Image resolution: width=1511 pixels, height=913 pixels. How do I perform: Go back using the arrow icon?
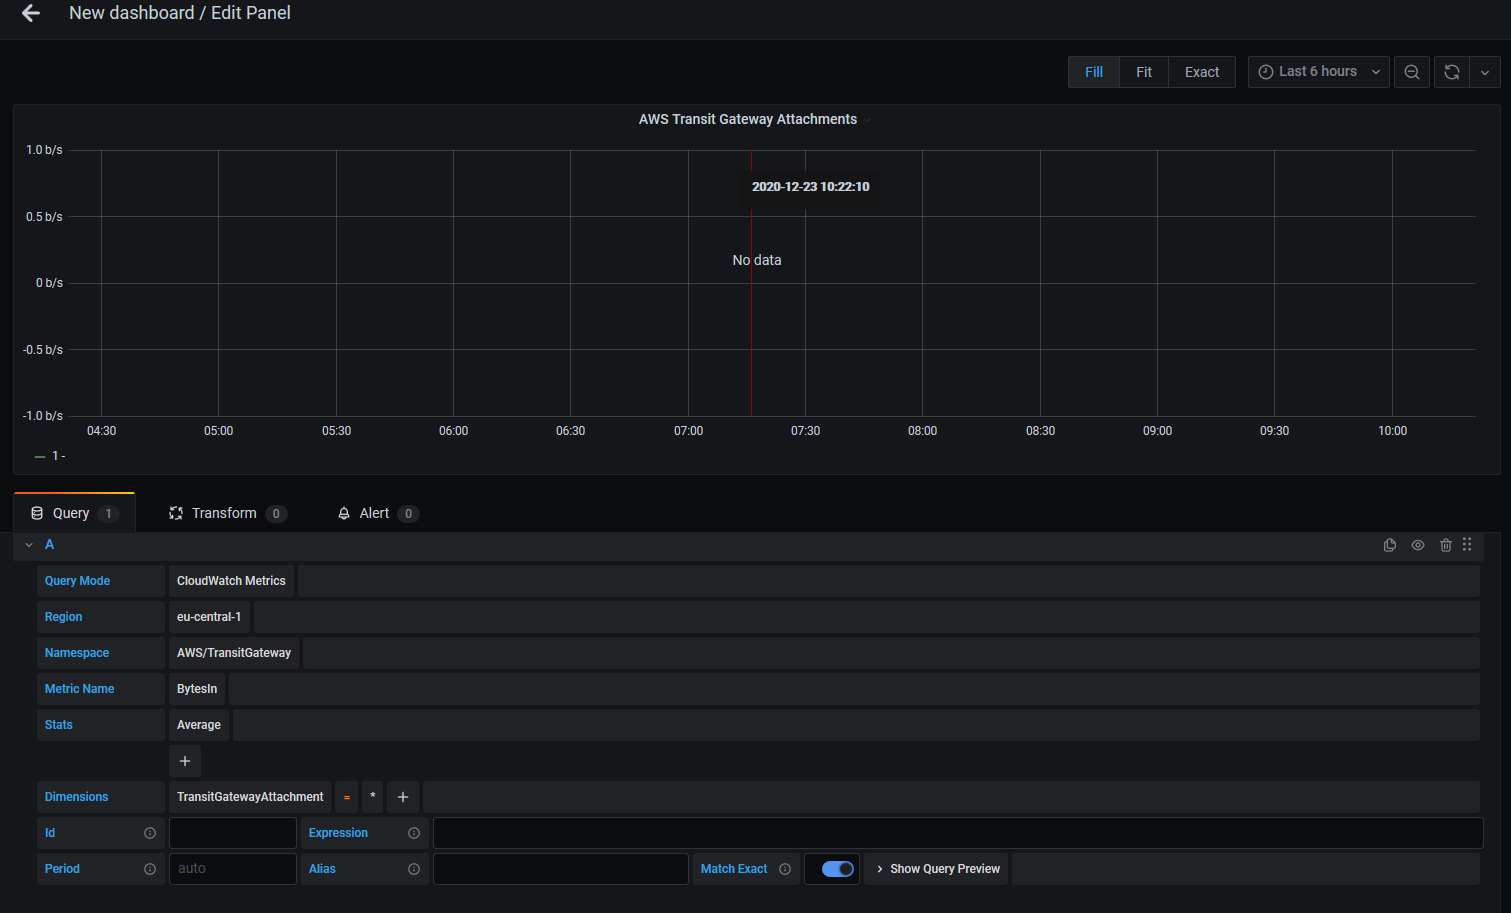pyautogui.click(x=31, y=13)
